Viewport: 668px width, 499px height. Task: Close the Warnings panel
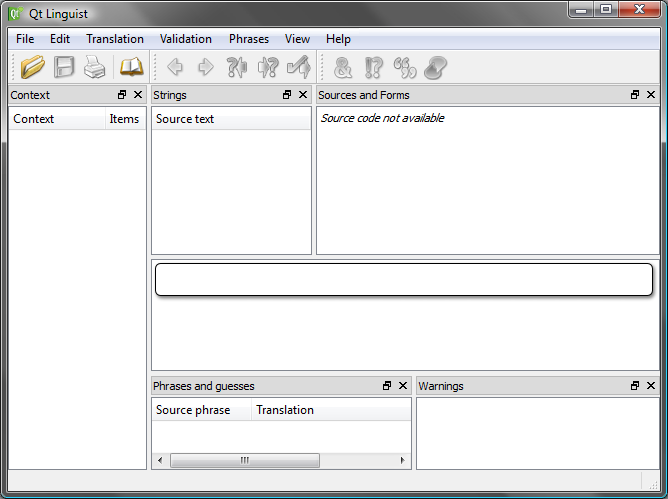click(651, 386)
